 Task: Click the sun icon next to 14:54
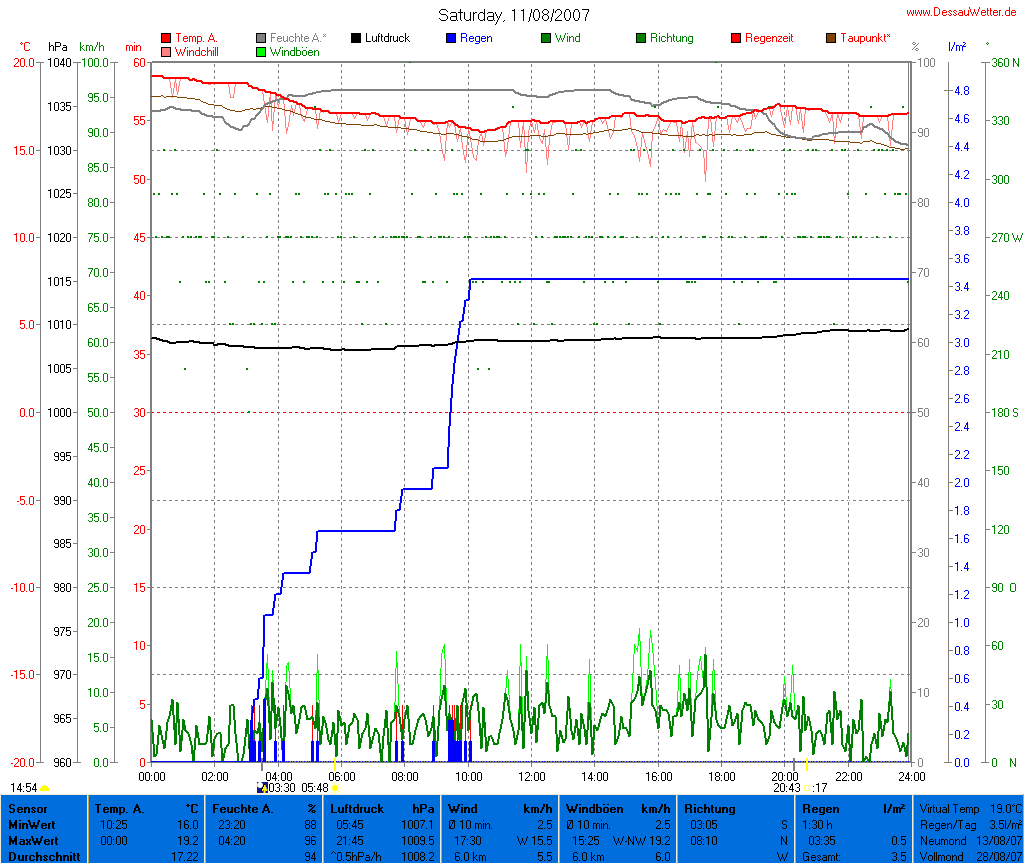(x=45, y=788)
